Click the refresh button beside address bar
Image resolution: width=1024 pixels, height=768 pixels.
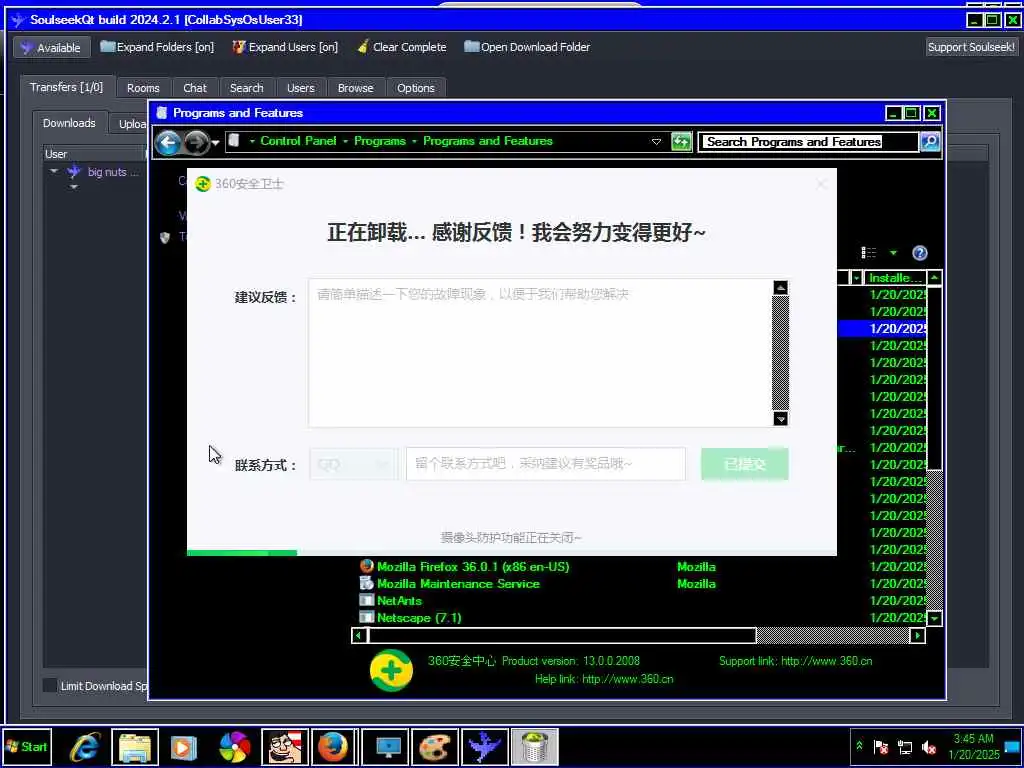pos(681,142)
